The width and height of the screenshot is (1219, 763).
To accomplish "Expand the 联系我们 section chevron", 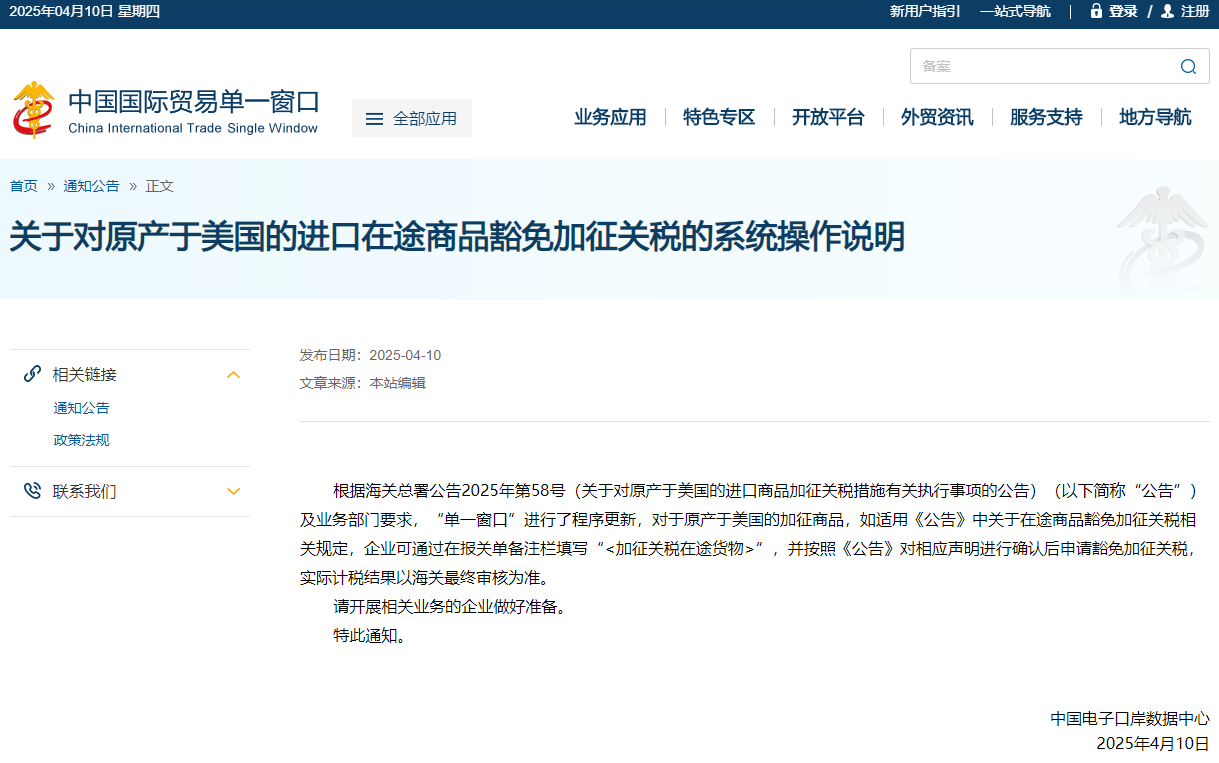I will (x=234, y=491).
